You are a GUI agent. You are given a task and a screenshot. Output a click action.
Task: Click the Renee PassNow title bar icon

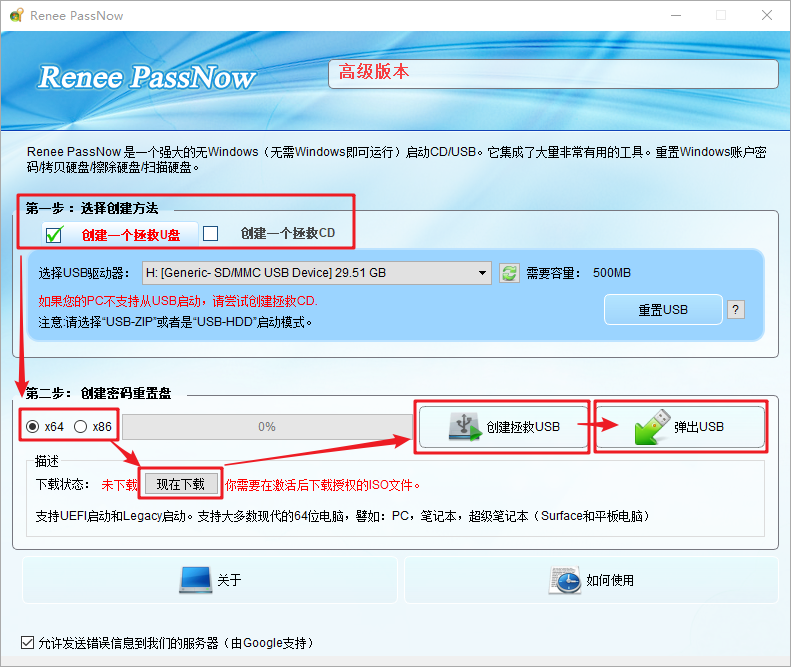[13, 15]
